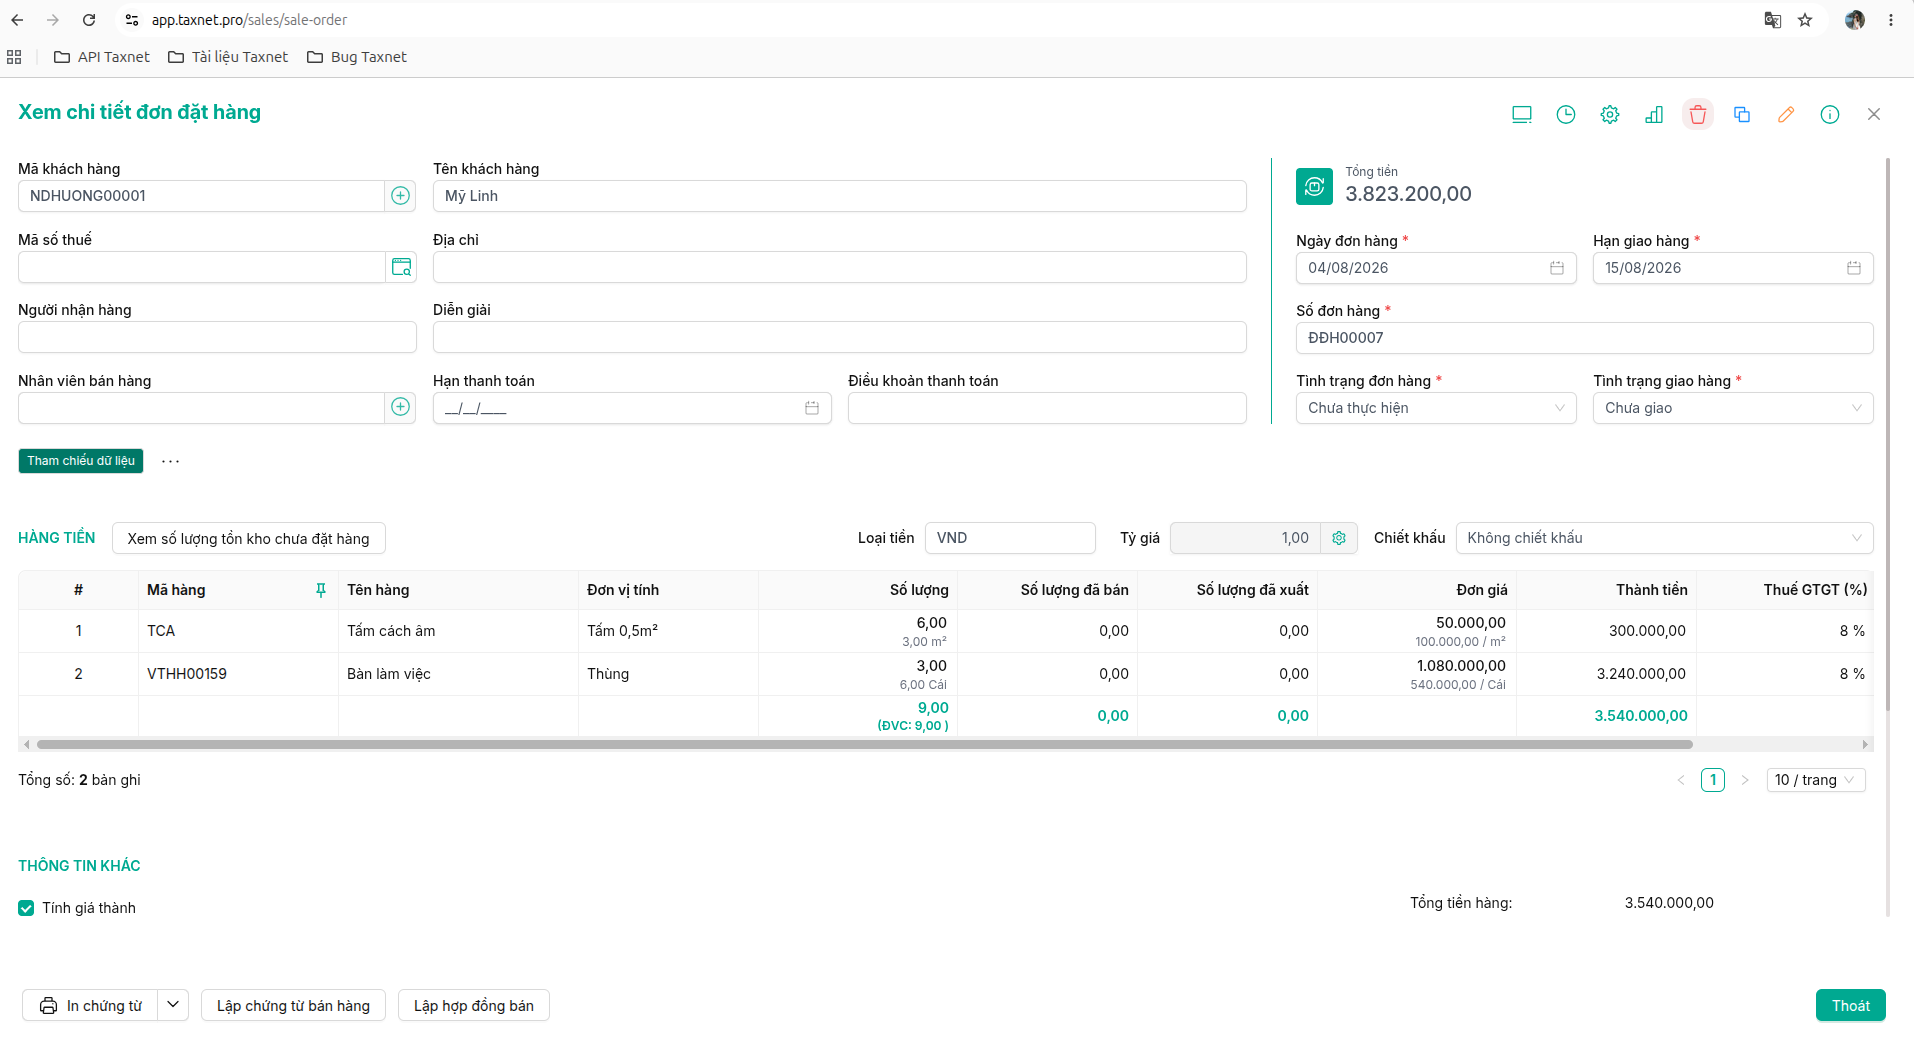The image size is (1914, 1037).
Task: Click the info circle icon
Action: coord(1829,115)
